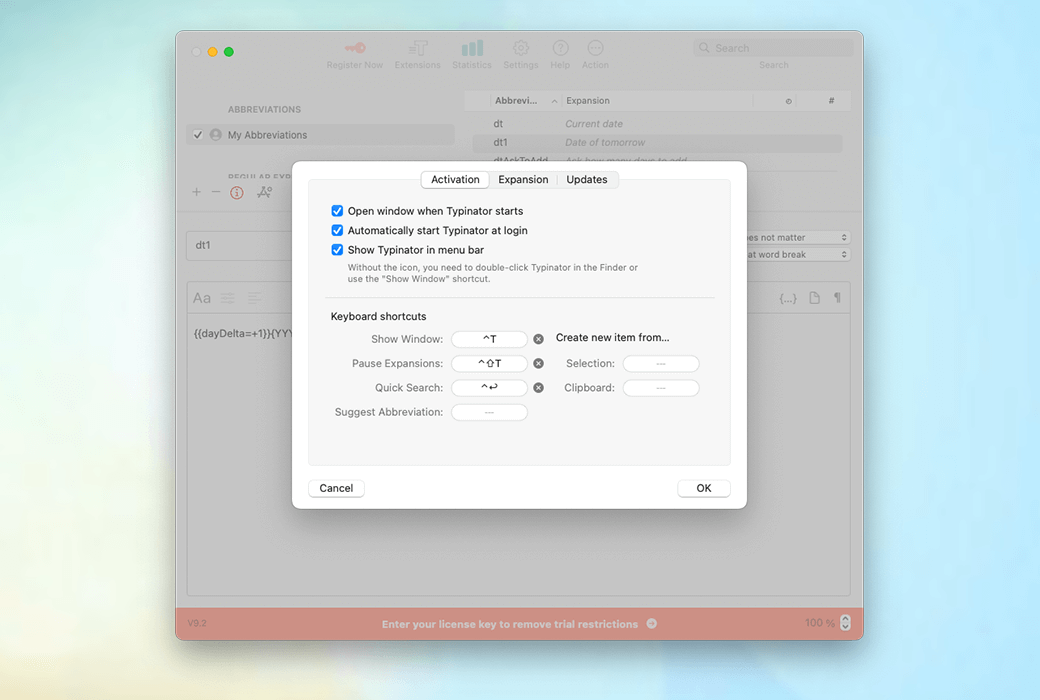Click the Aa text format icon
The width and height of the screenshot is (1040, 700).
point(201,297)
